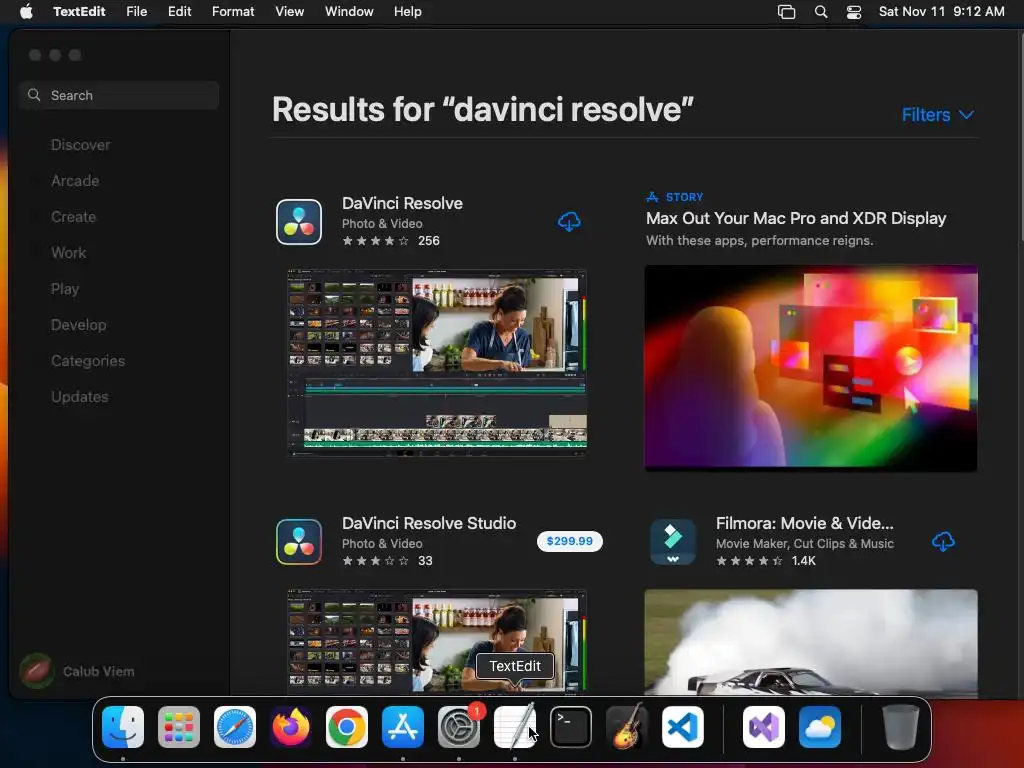
Task: Click Stage Manager icon in menu bar
Action: [786, 12]
